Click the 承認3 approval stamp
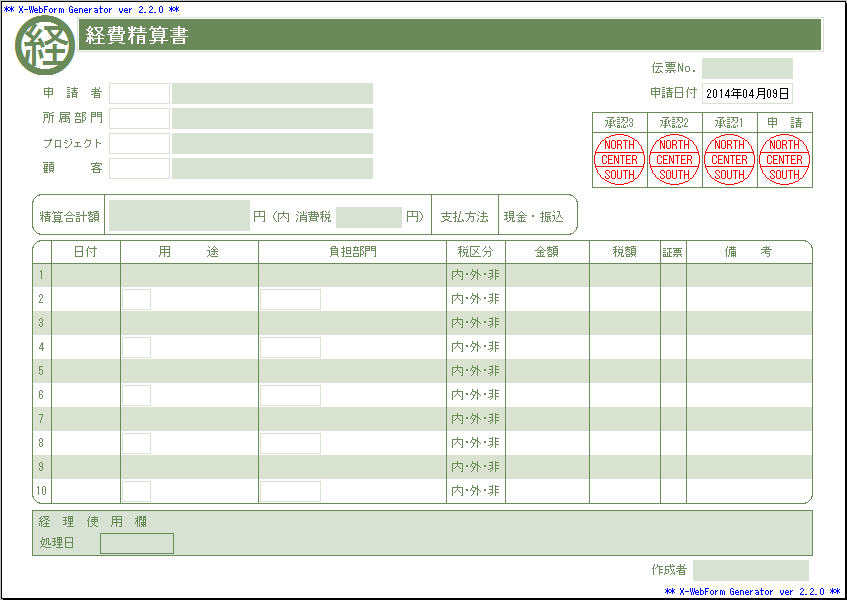The height and width of the screenshot is (600, 847). [620, 160]
